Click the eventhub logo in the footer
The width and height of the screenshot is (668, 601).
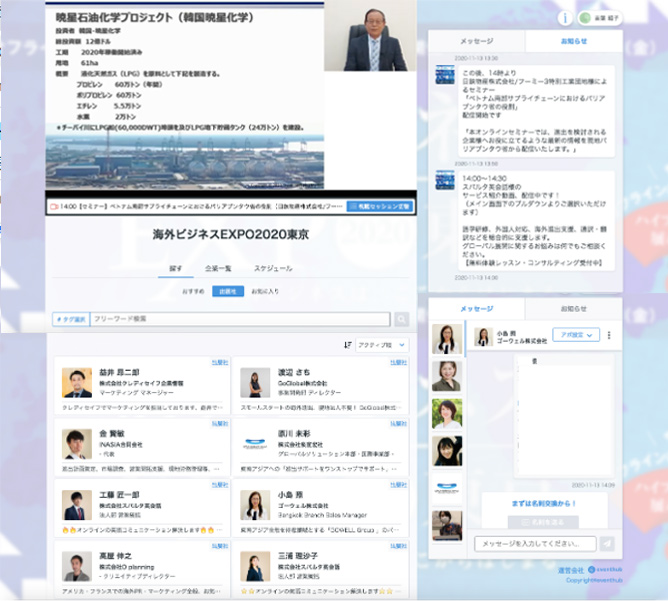tap(605, 569)
